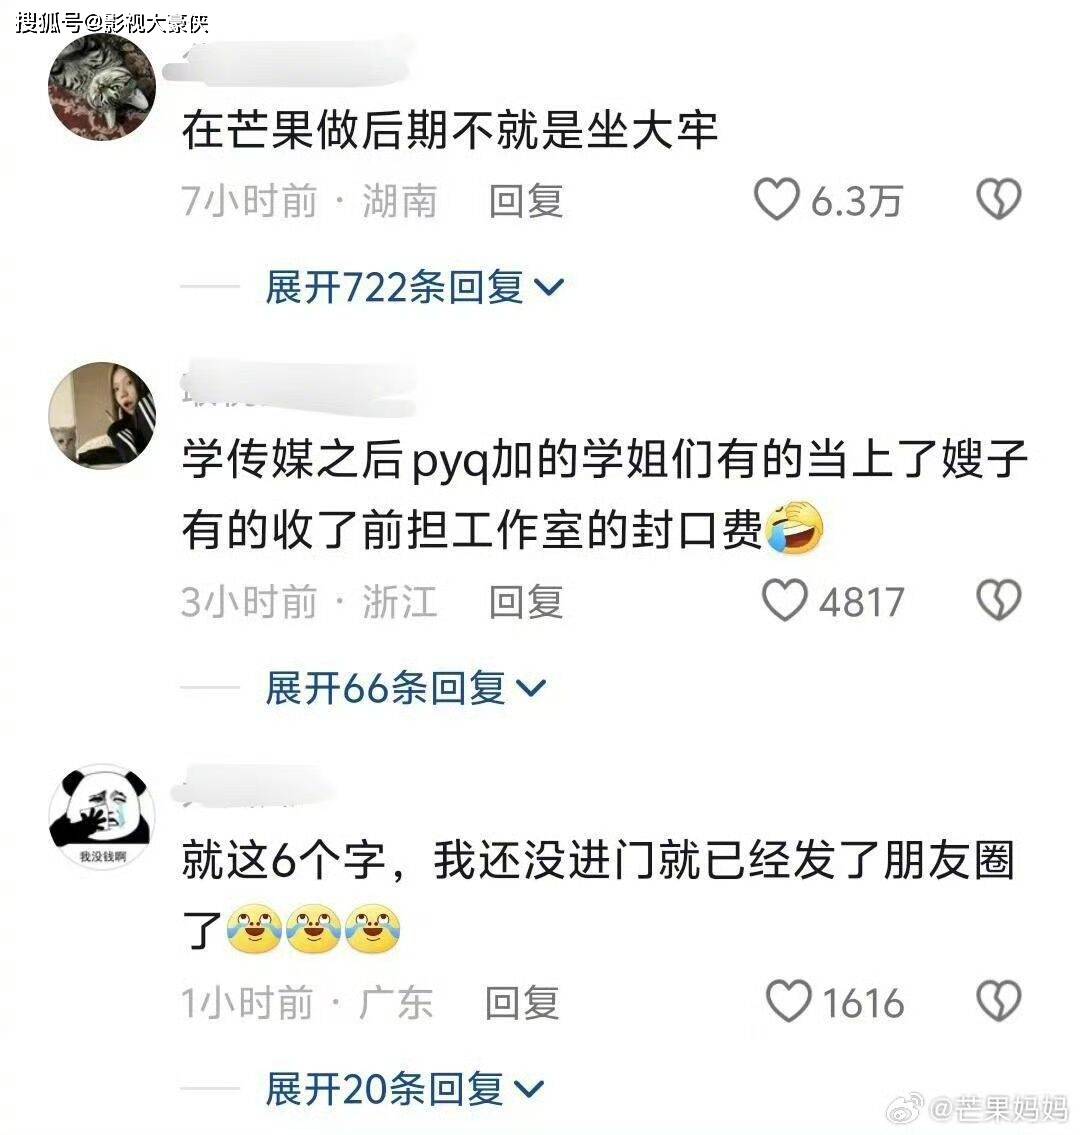Reply to the 湖南 comment via 回复
Viewport: 1080px width, 1135px height.
coord(526,201)
